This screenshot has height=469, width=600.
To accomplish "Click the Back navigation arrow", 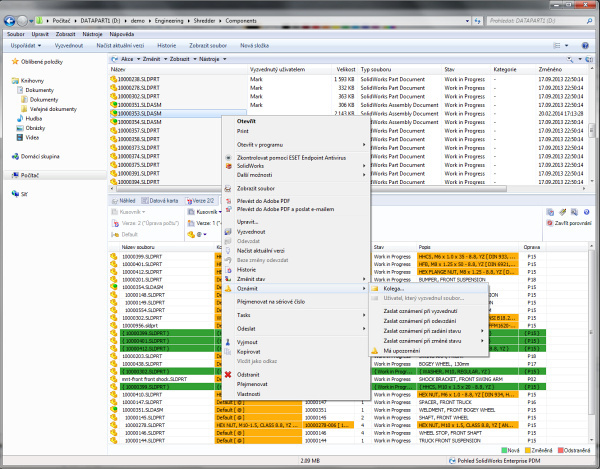I will pos(9,21).
